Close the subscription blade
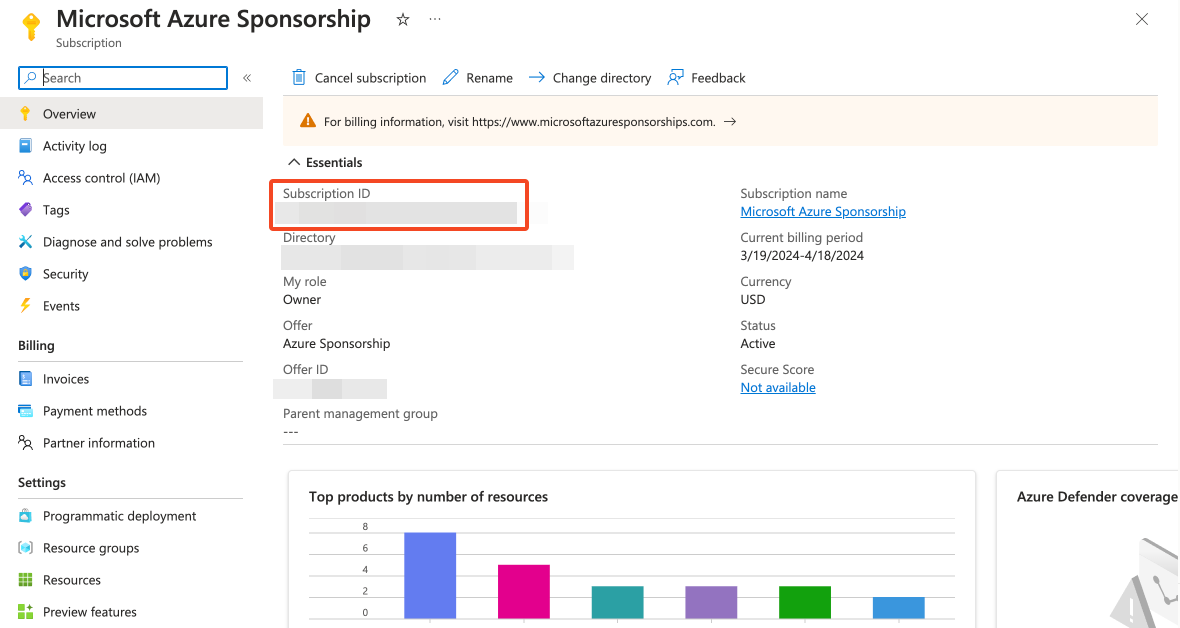This screenshot has width=1180, height=628. point(1142,20)
